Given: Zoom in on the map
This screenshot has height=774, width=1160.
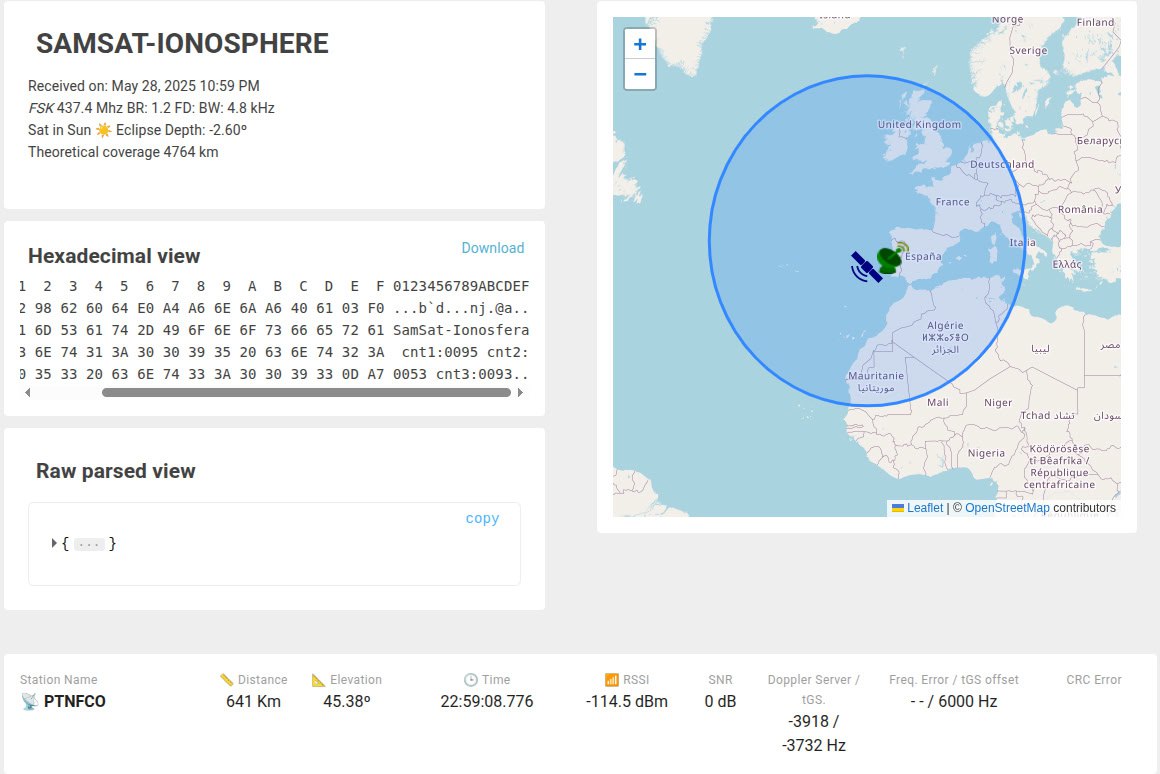Looking at the screenshot, I should [x=640, y=44].
